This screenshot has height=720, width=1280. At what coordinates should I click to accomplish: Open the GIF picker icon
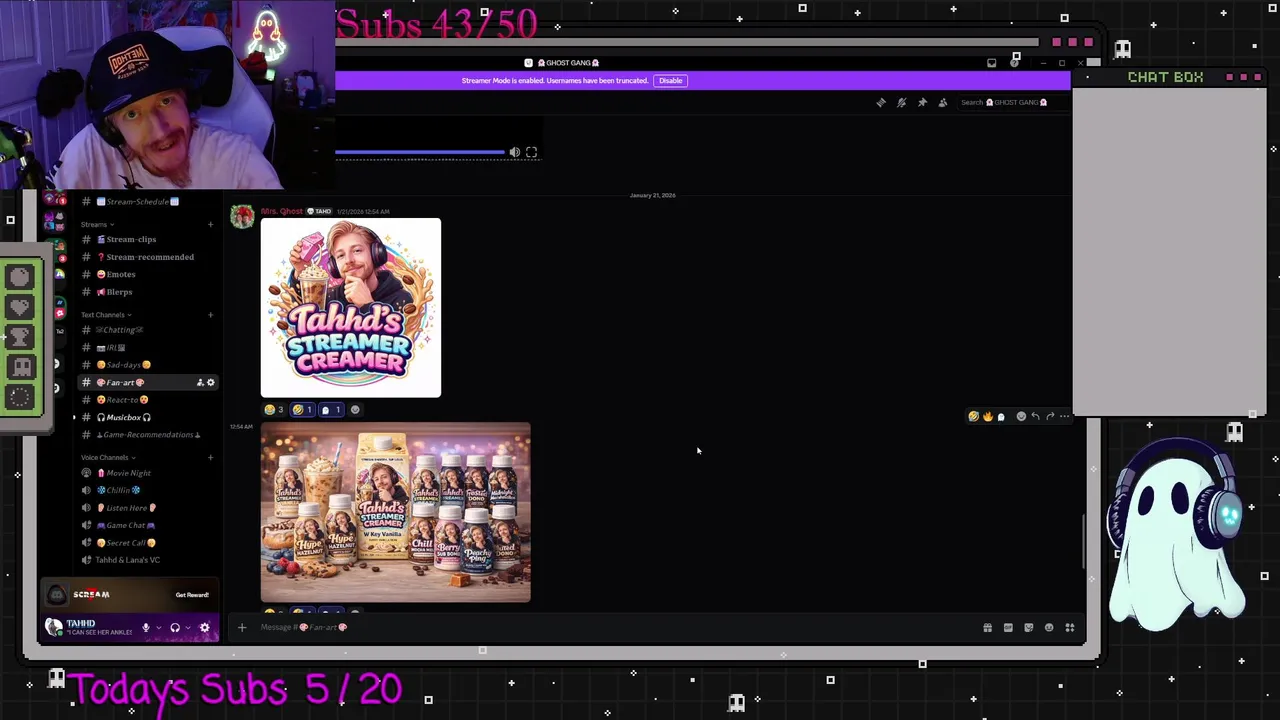tap(1008, 627)
